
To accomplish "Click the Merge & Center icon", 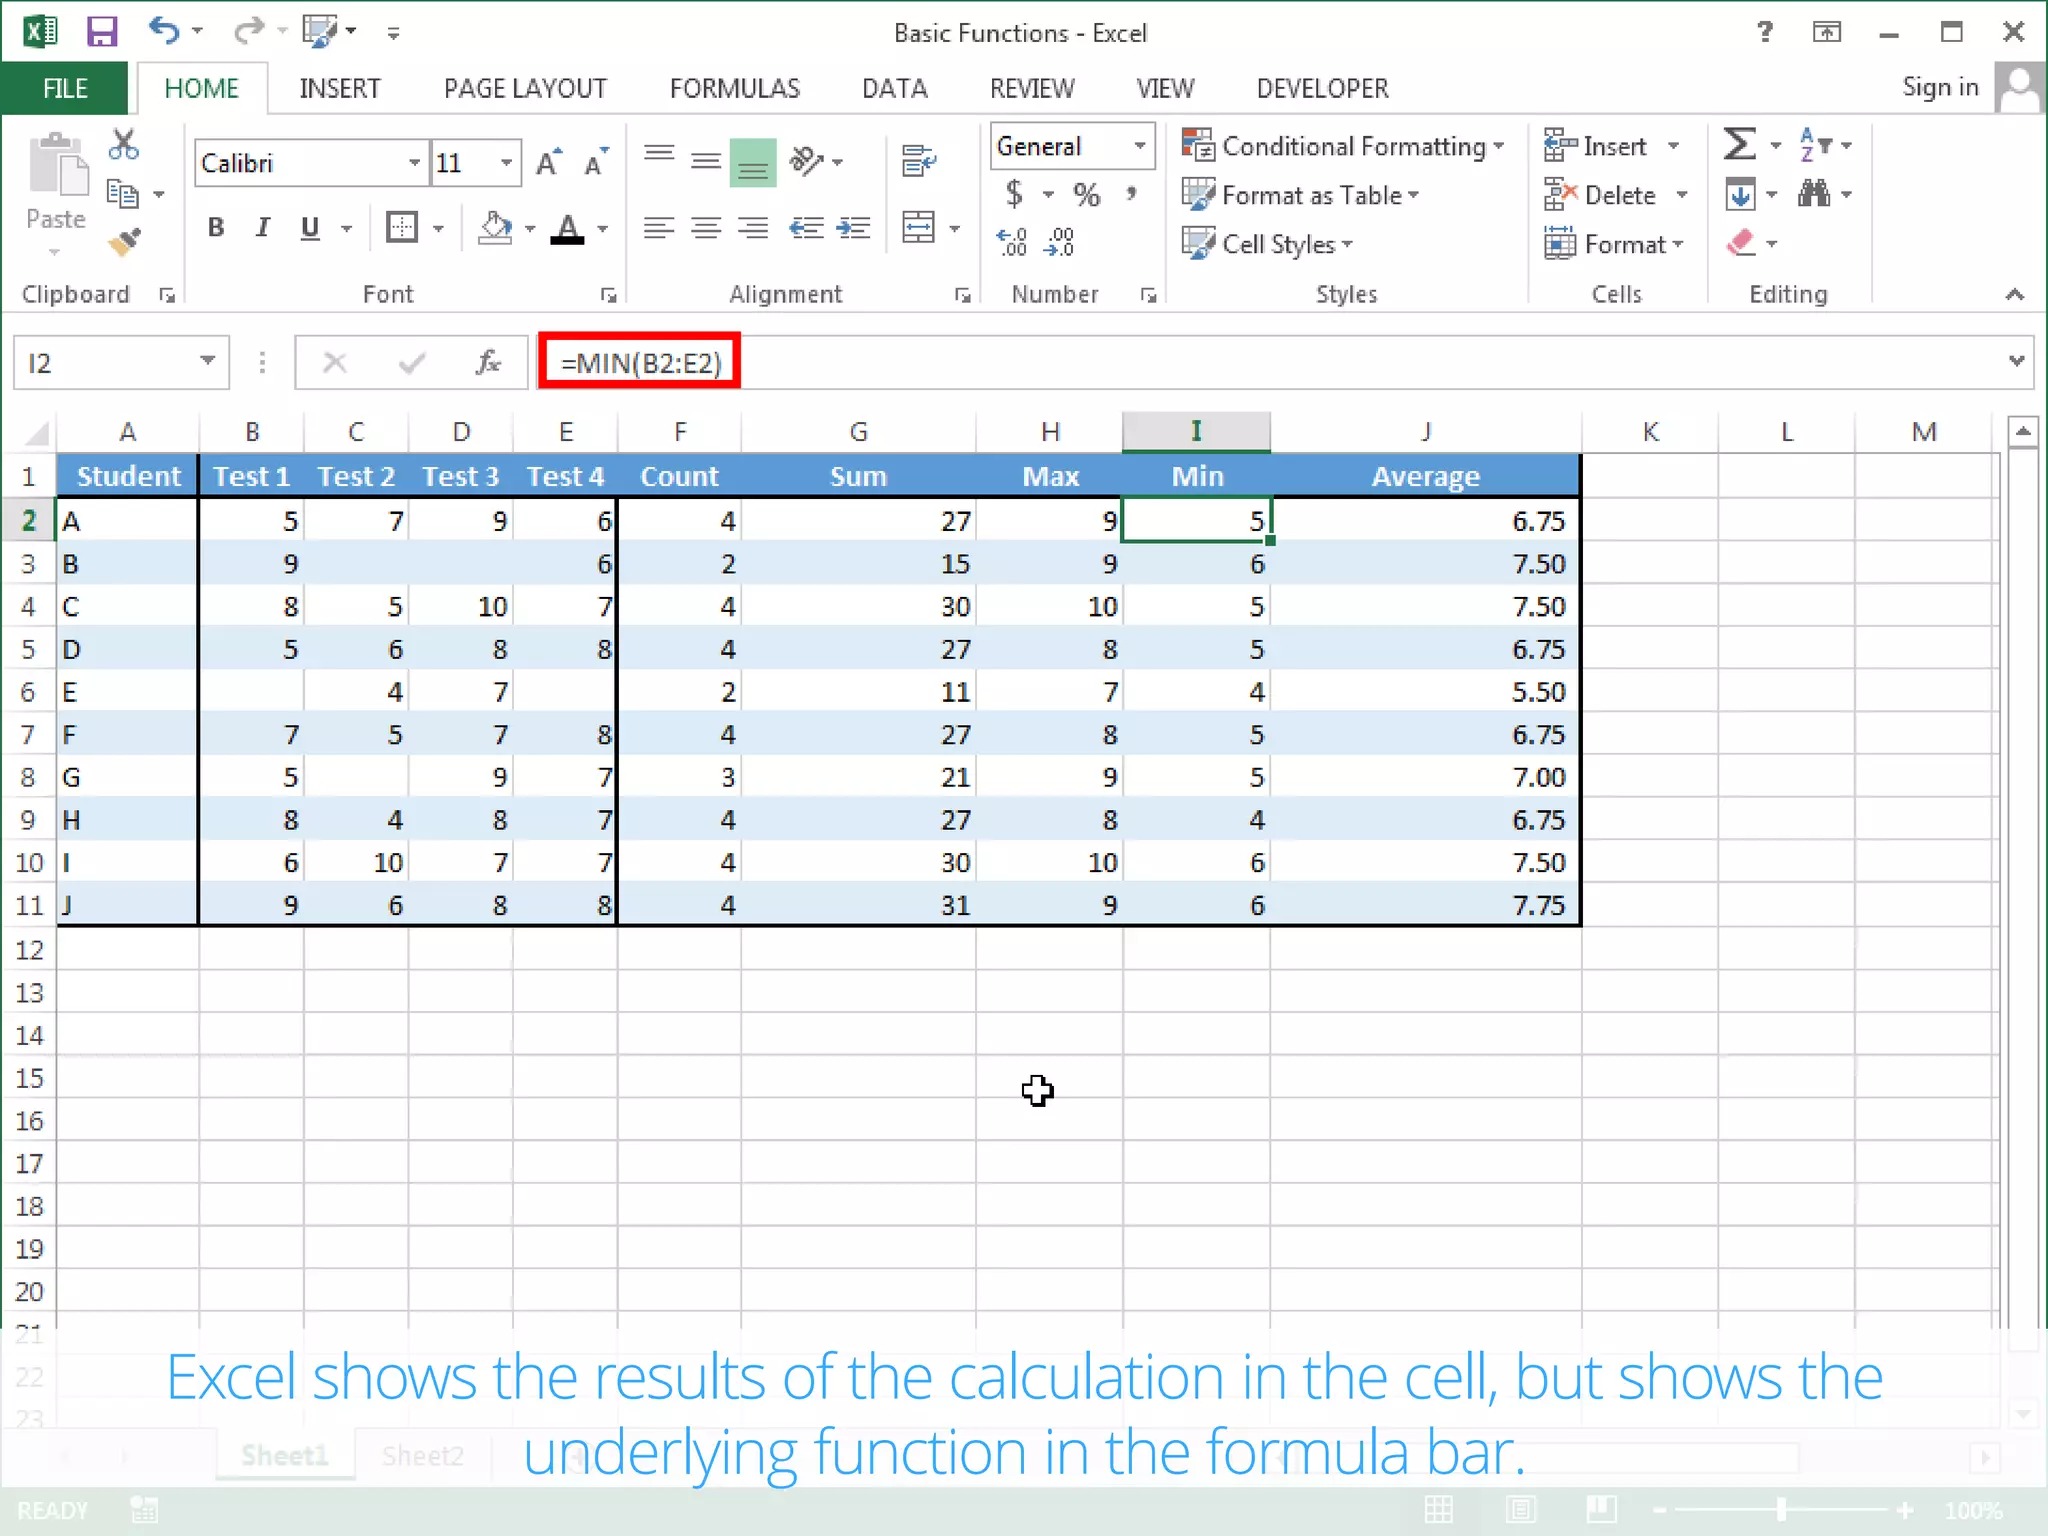I will [918, 228].
